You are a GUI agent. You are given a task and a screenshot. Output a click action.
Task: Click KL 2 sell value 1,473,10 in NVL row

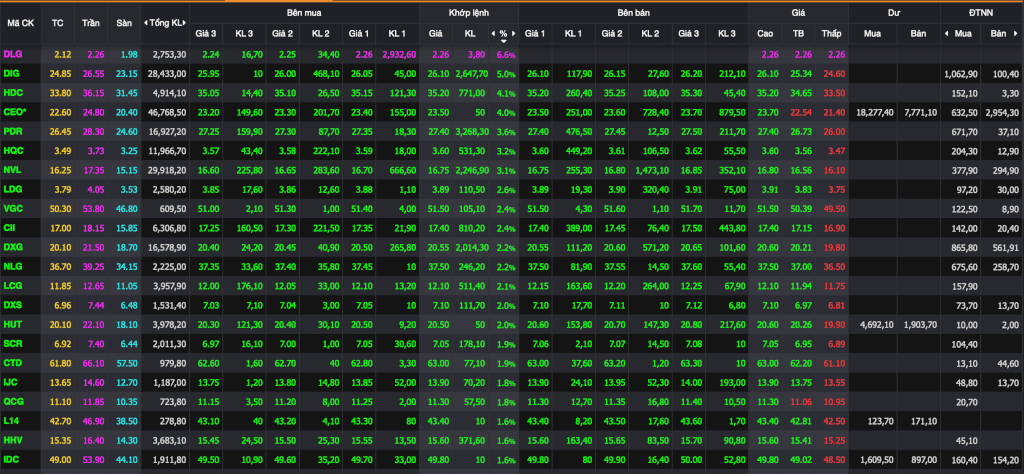coord(650,170)
